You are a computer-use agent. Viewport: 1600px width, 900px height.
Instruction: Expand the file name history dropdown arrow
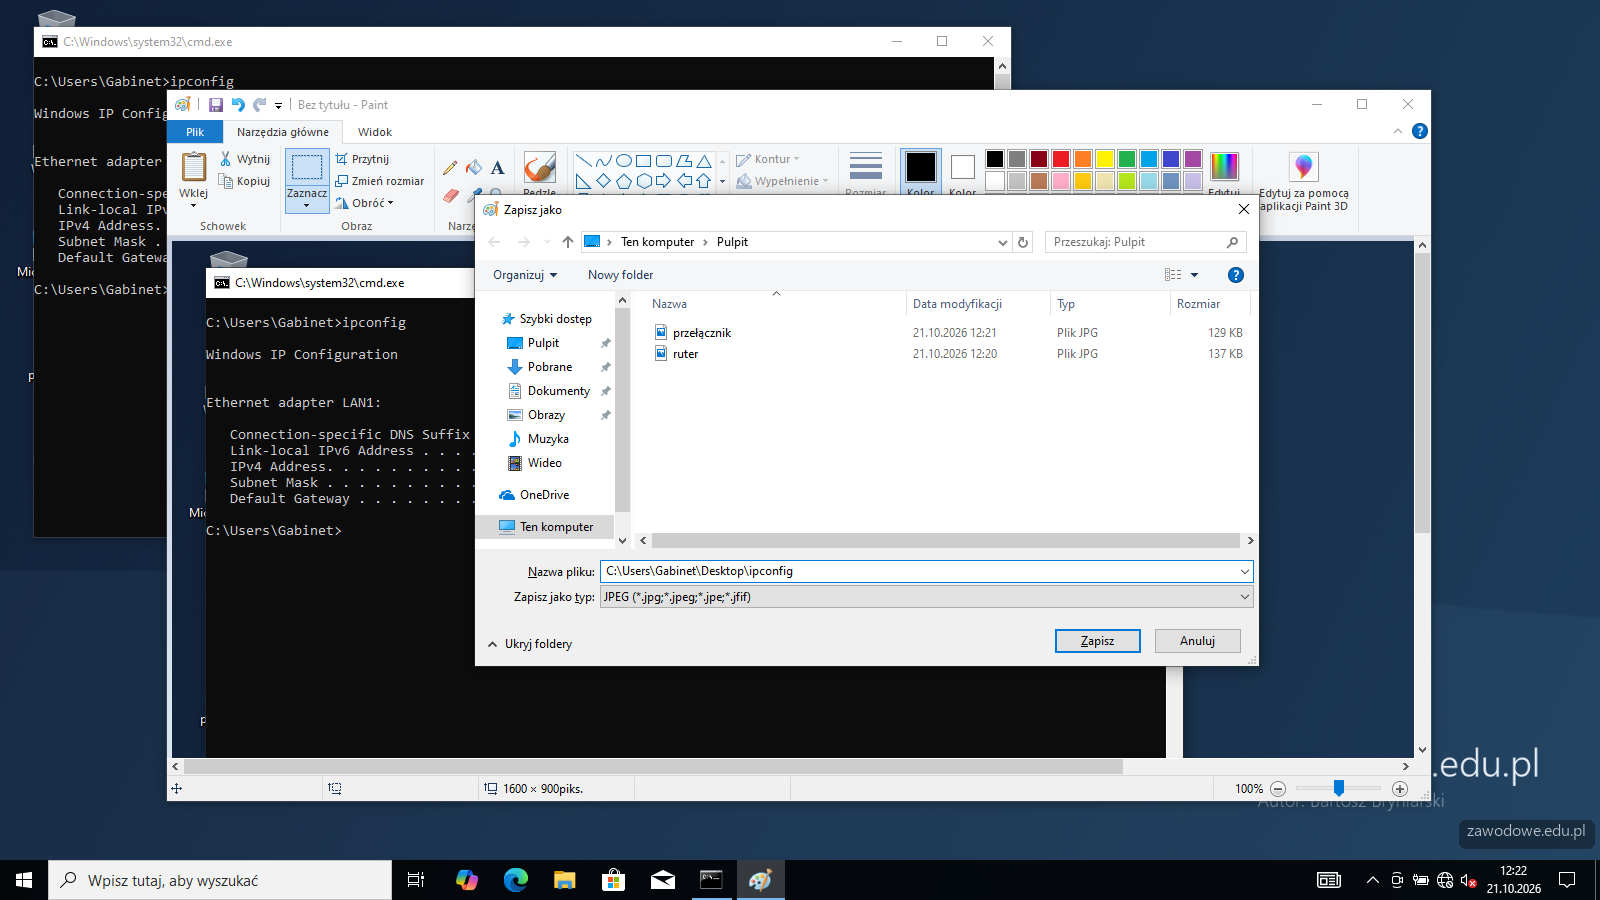click(1245, 571)
